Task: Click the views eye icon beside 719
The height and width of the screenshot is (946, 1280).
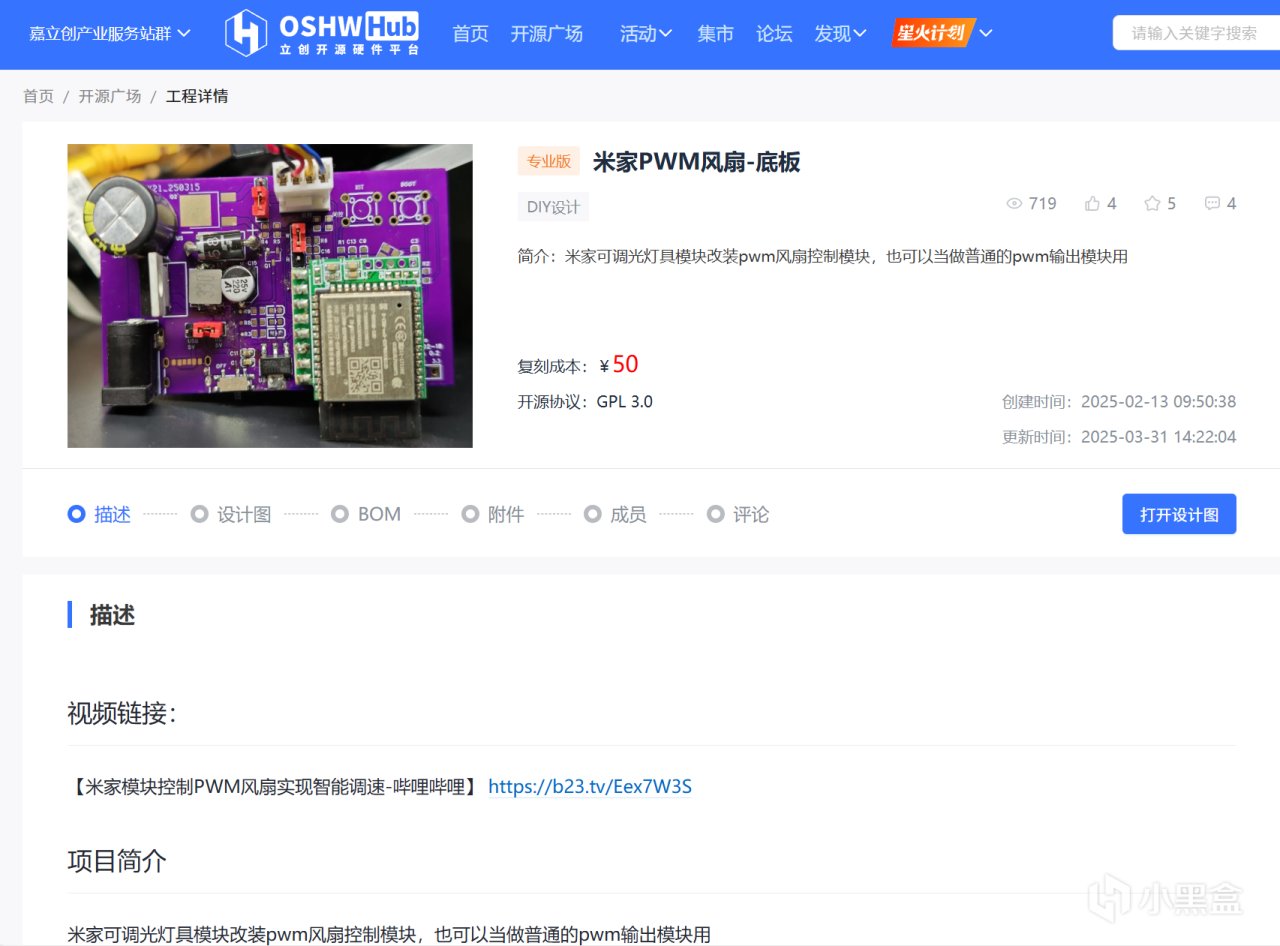Action: pos(1014,204)
